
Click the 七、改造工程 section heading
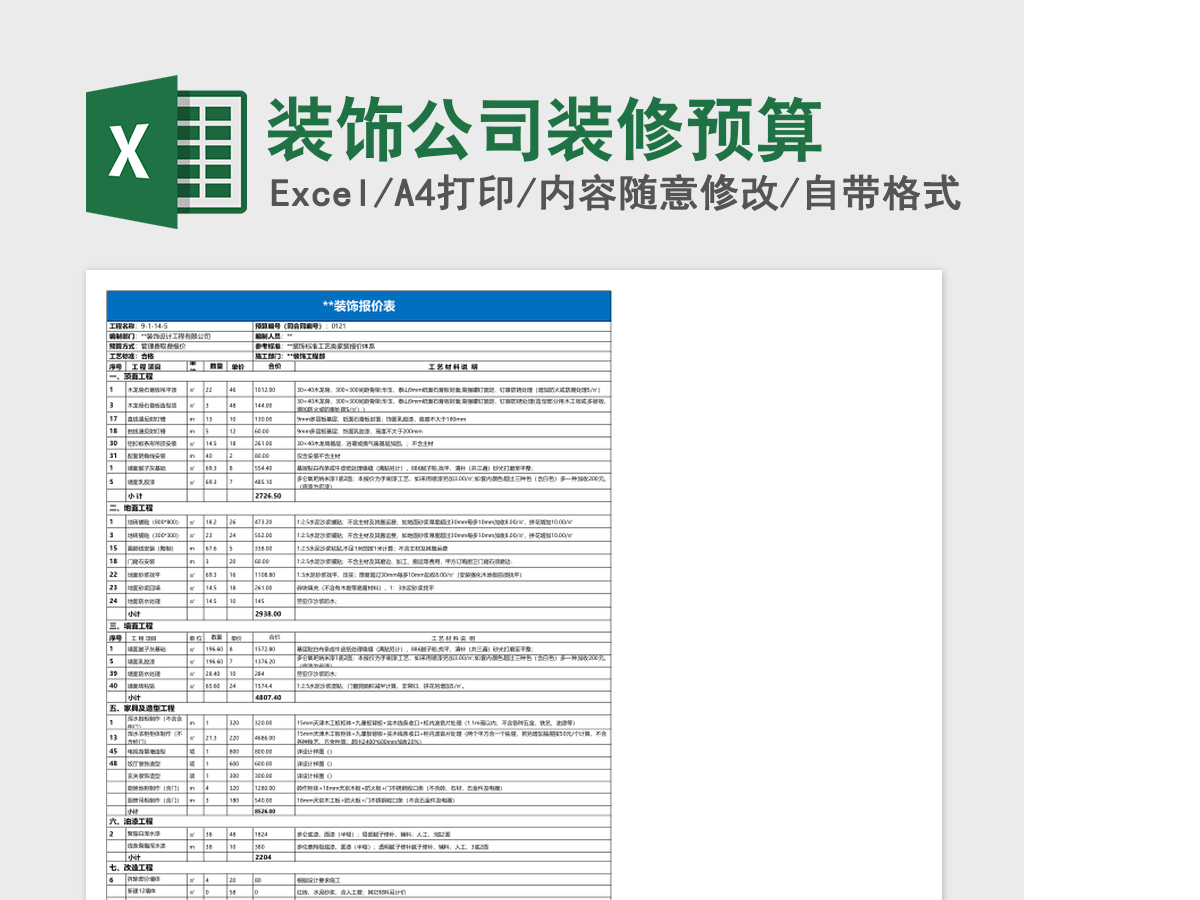coord(131,867)
